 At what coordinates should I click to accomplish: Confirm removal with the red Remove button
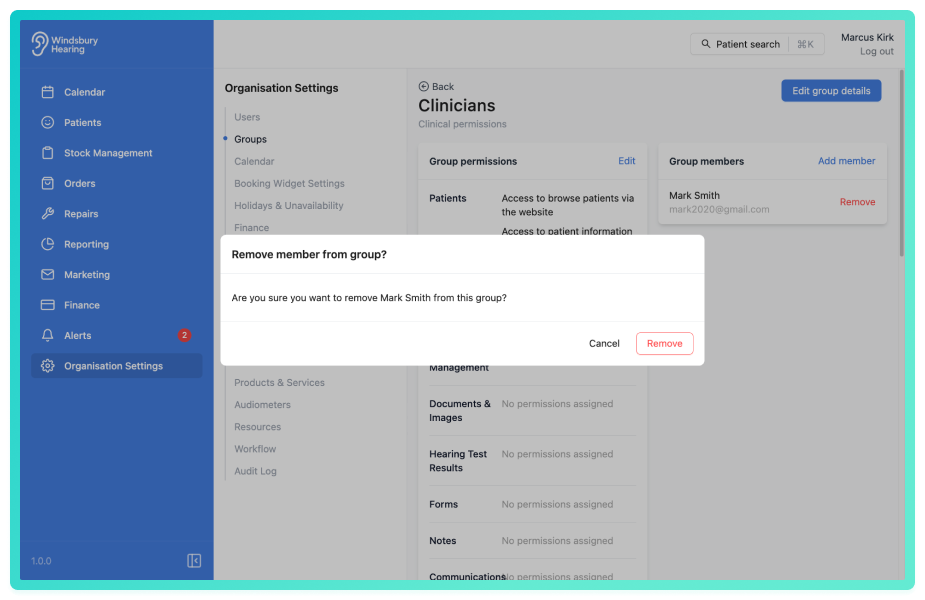click(x=664, y=343)
